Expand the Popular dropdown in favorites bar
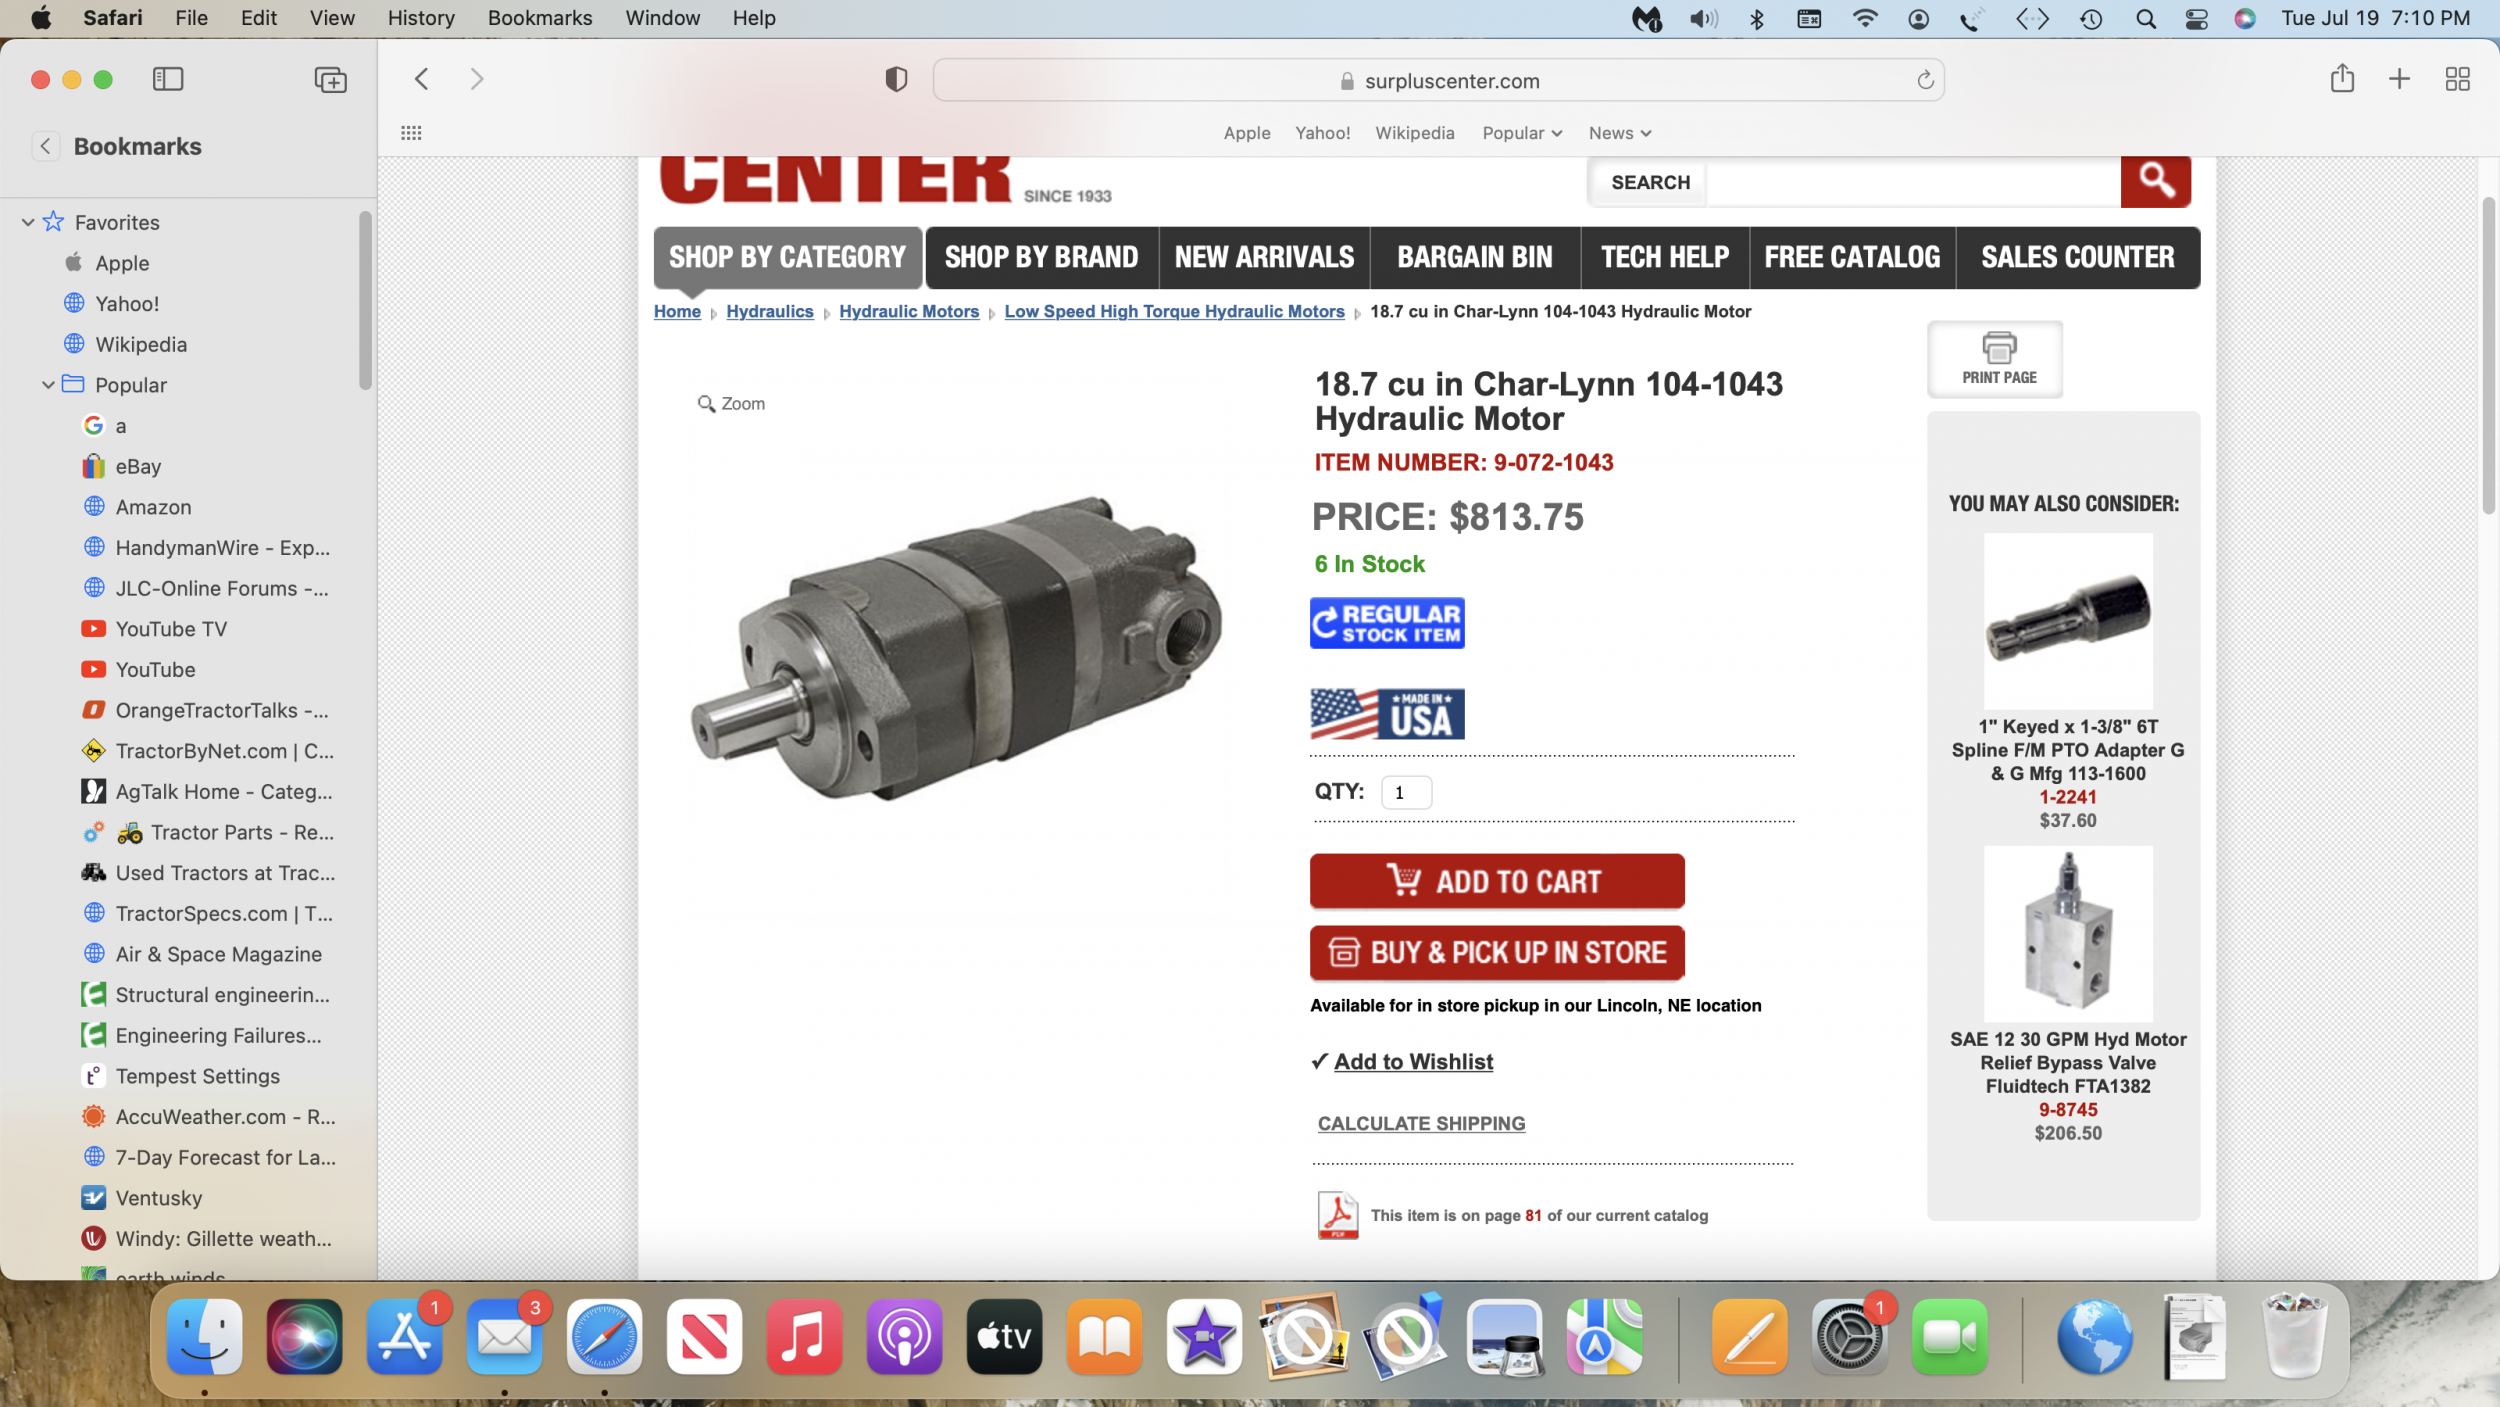This screenshot has height=1407, width=2500. click(x=1521, y=133)
